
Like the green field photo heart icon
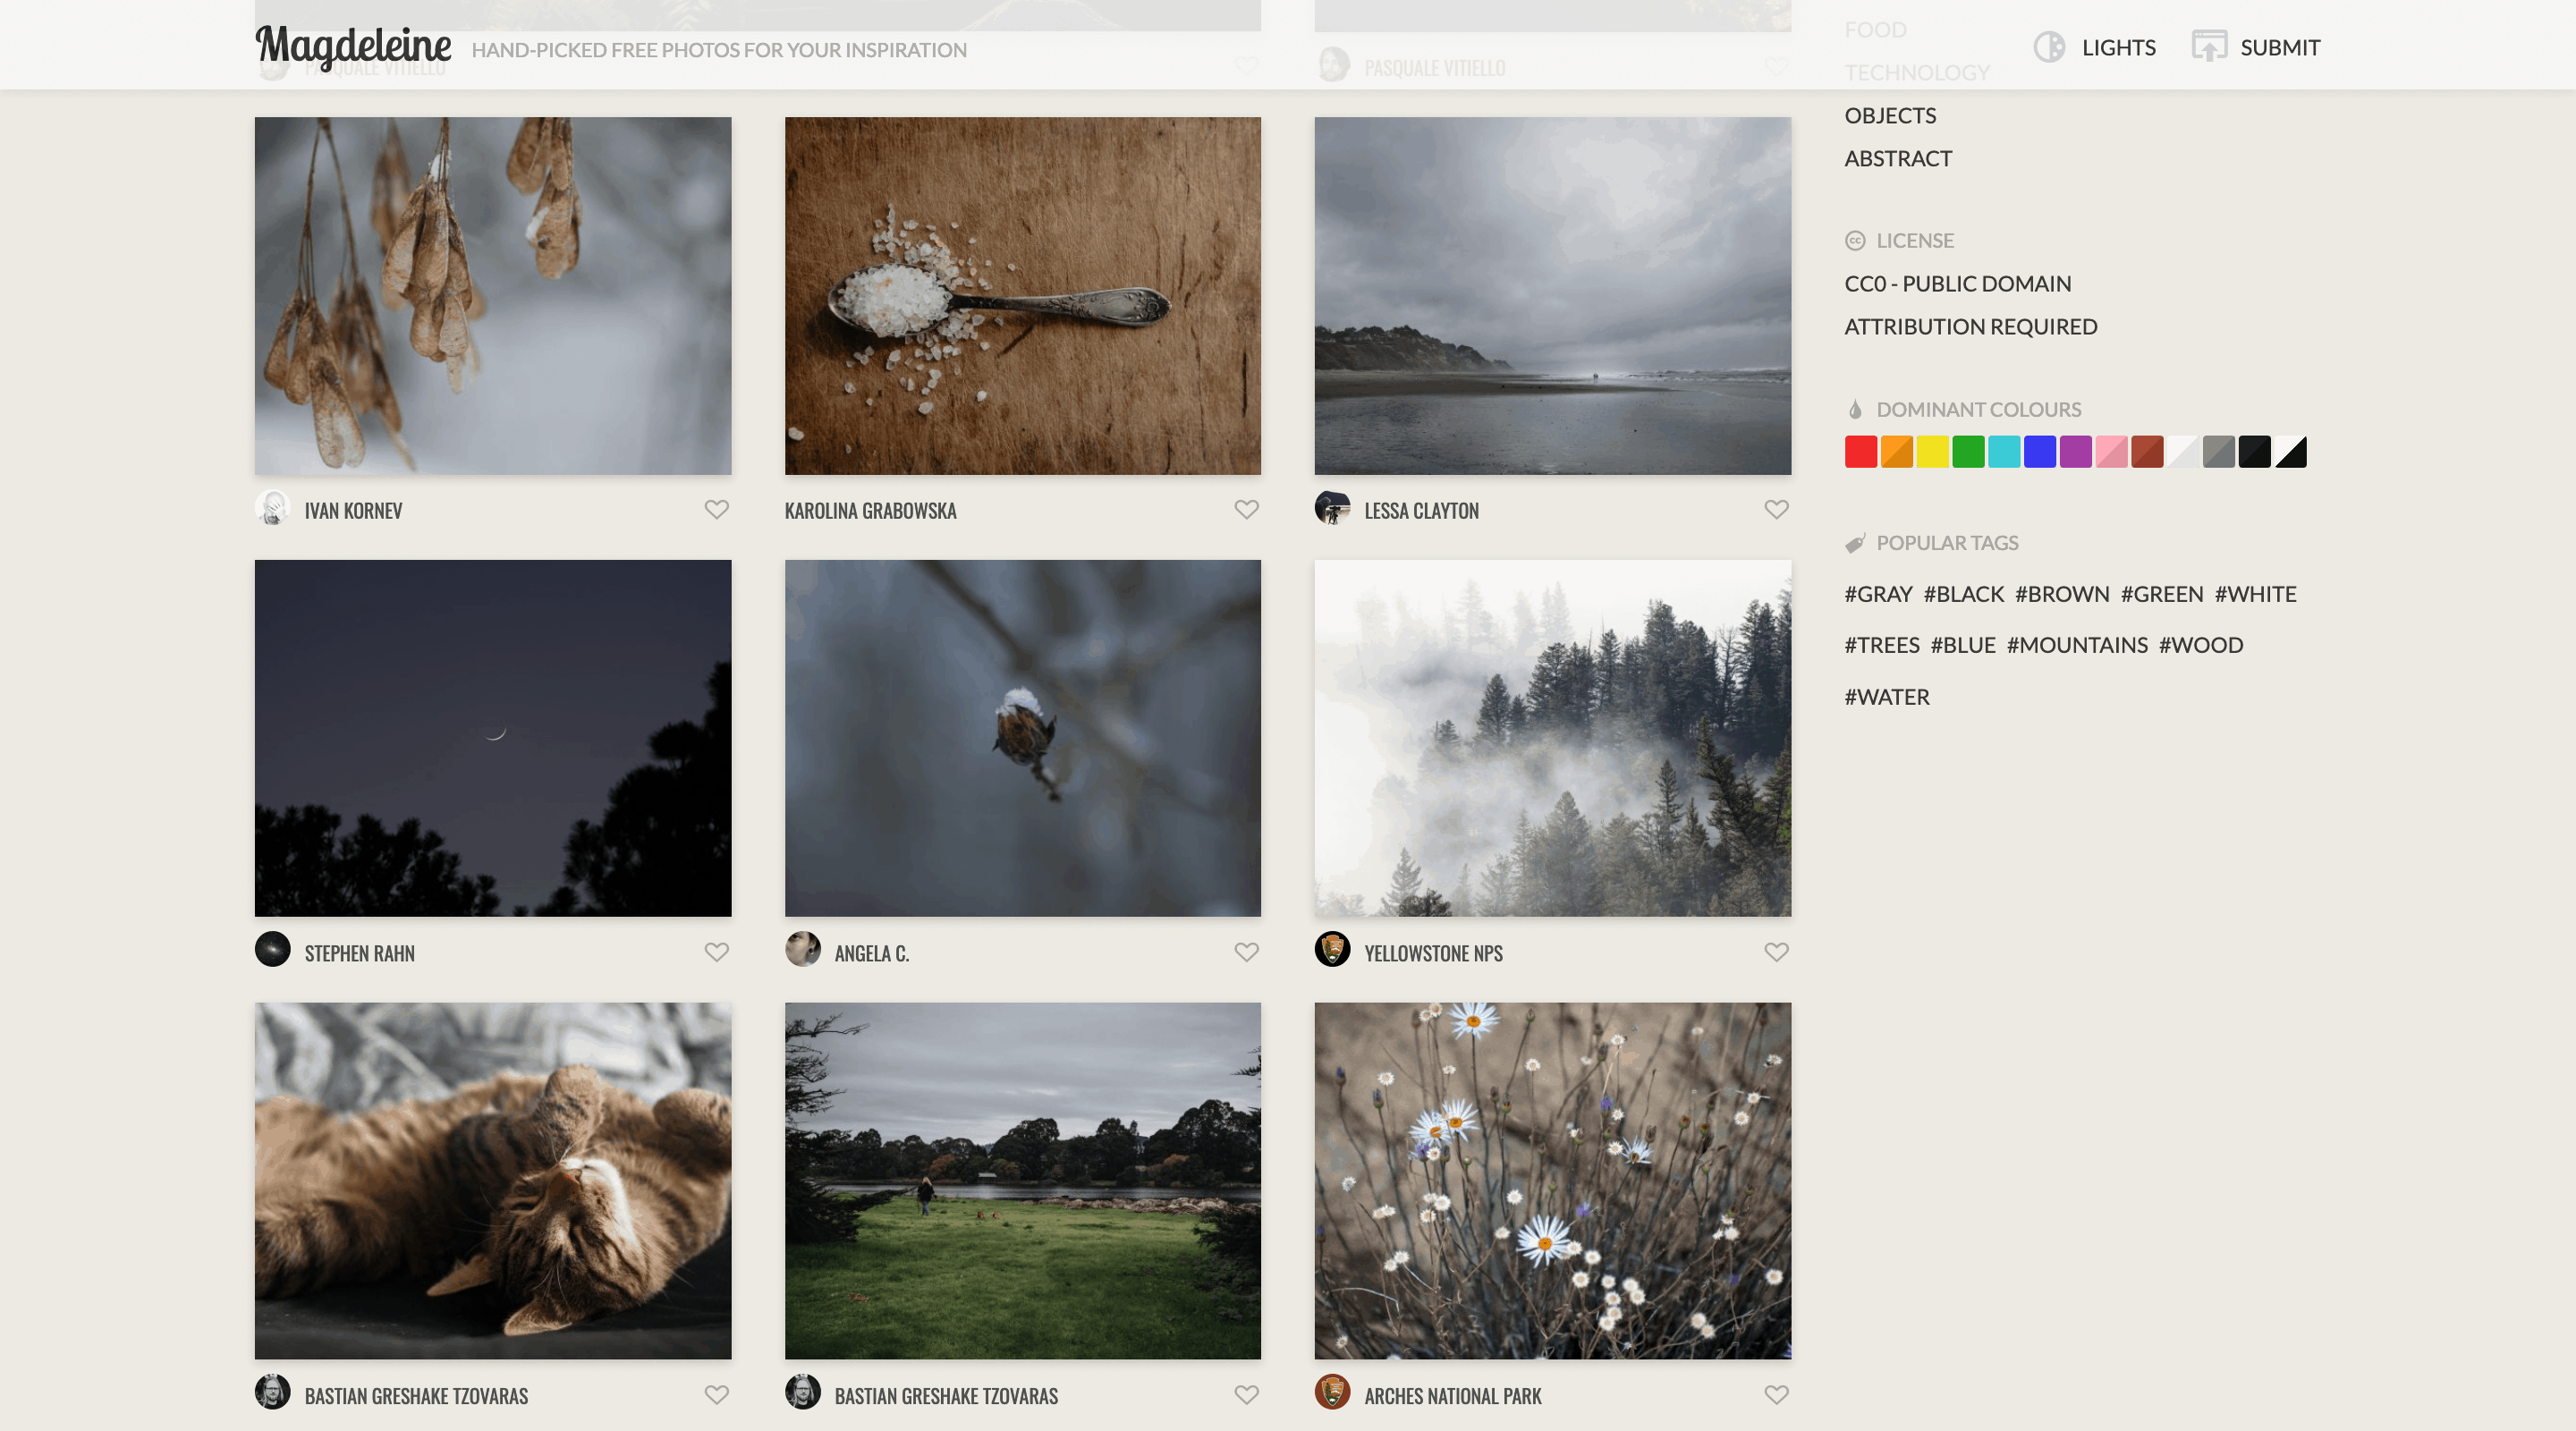[1246, 1394]
